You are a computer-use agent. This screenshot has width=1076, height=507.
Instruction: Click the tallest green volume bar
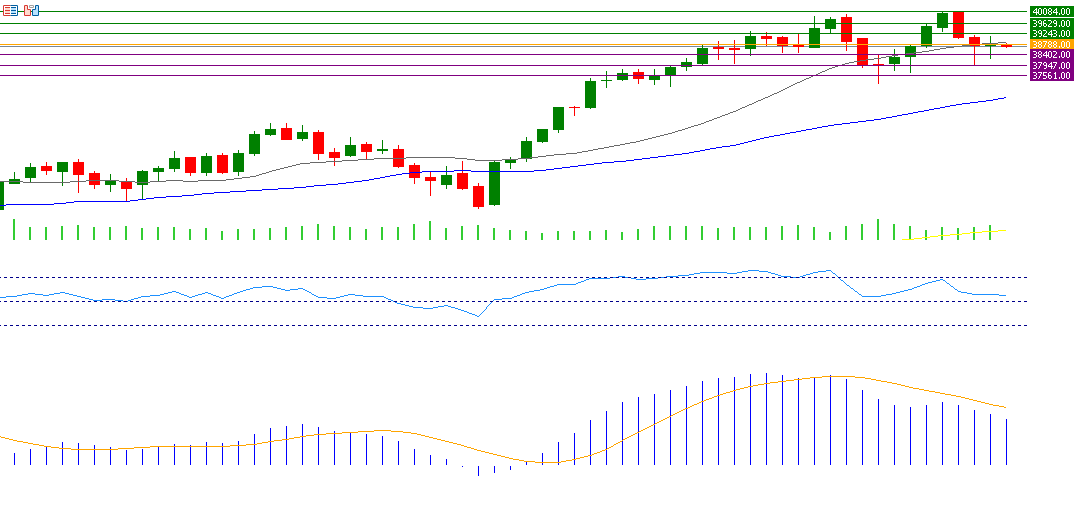tap(878, 230)
